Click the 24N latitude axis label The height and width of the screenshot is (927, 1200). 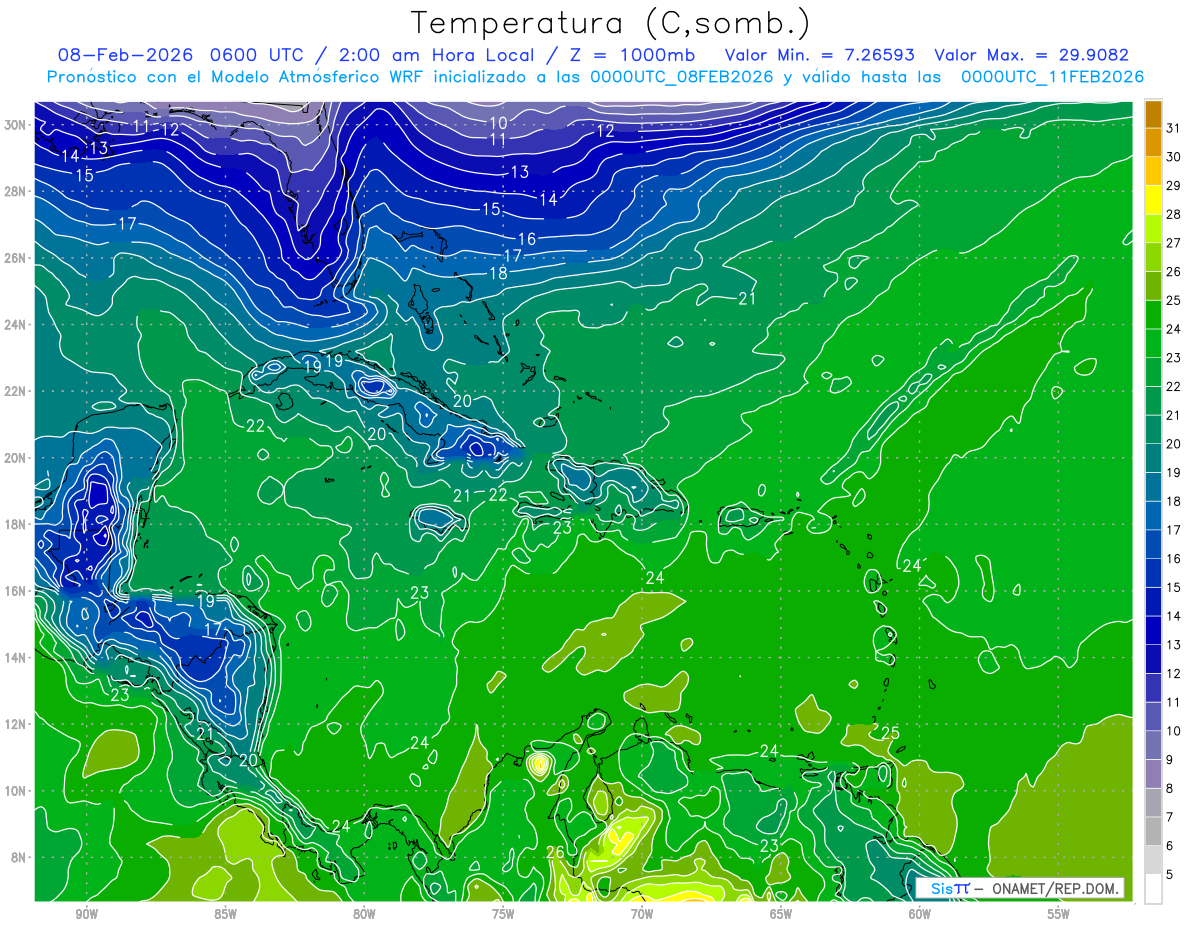tap(15, 325)
